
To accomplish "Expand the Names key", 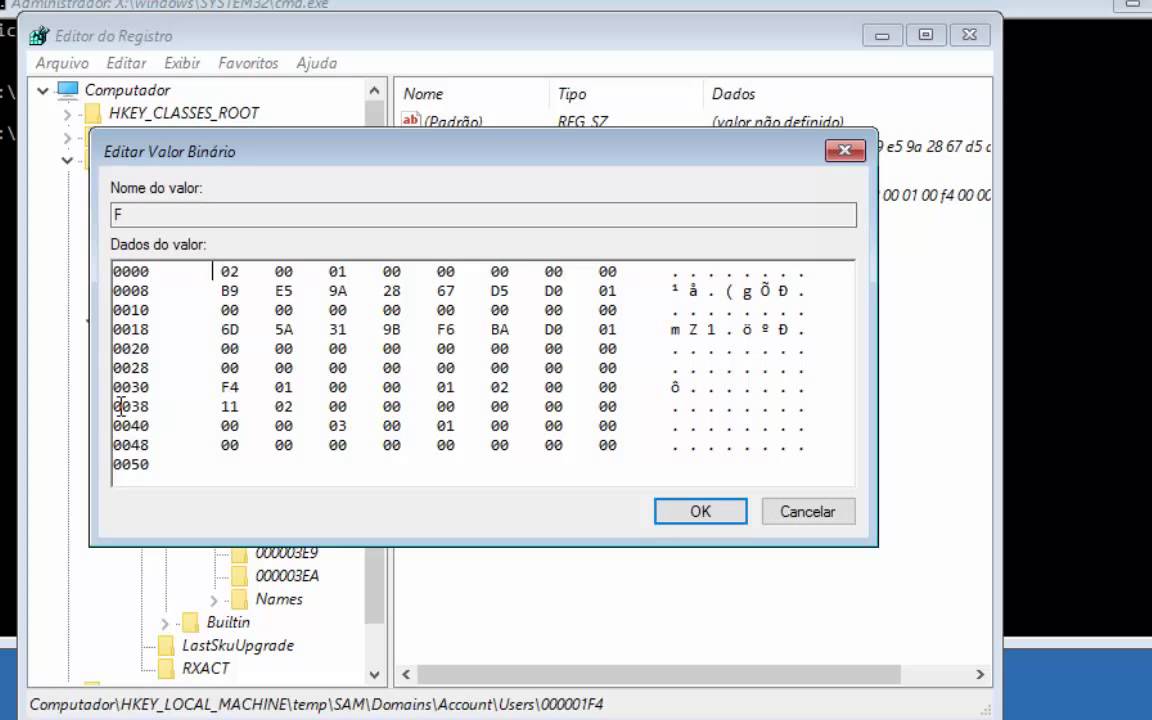I will [x=214, y=600].
